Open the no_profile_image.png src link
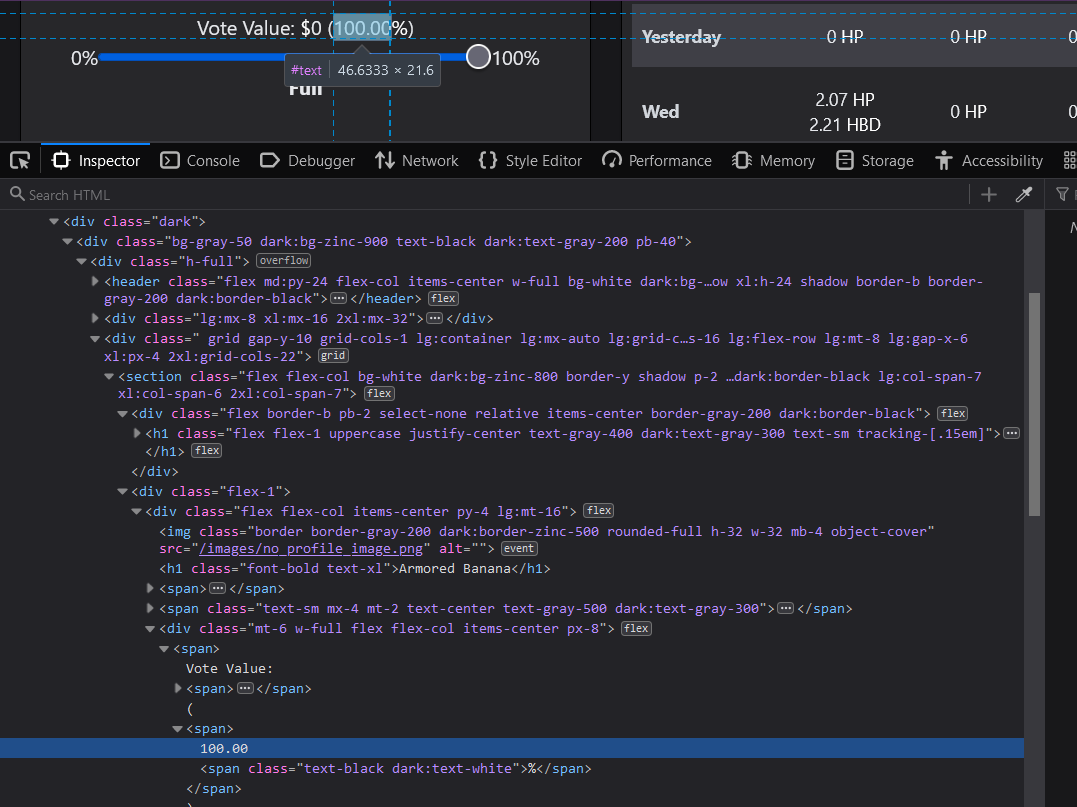The width and height of the screenshot is (1077, 807). (311, 549)
